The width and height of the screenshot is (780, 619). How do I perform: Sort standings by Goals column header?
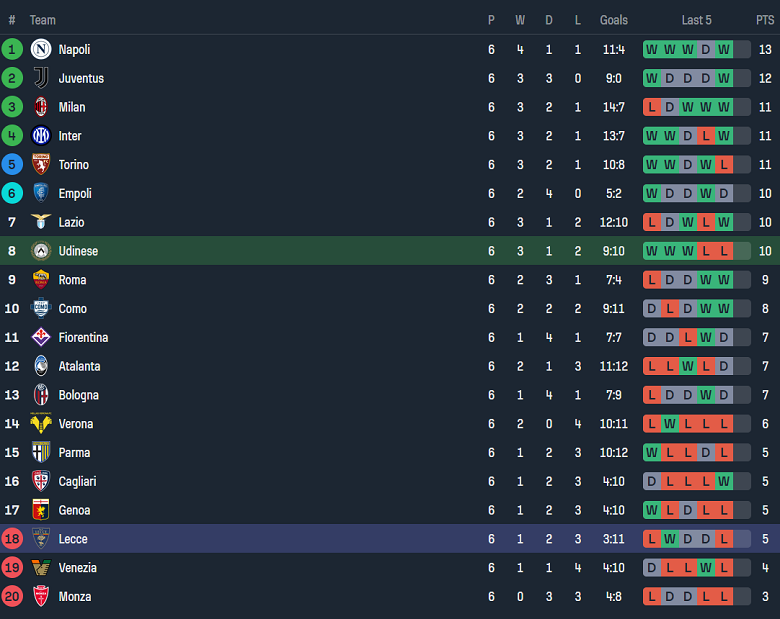coord(614,20)
